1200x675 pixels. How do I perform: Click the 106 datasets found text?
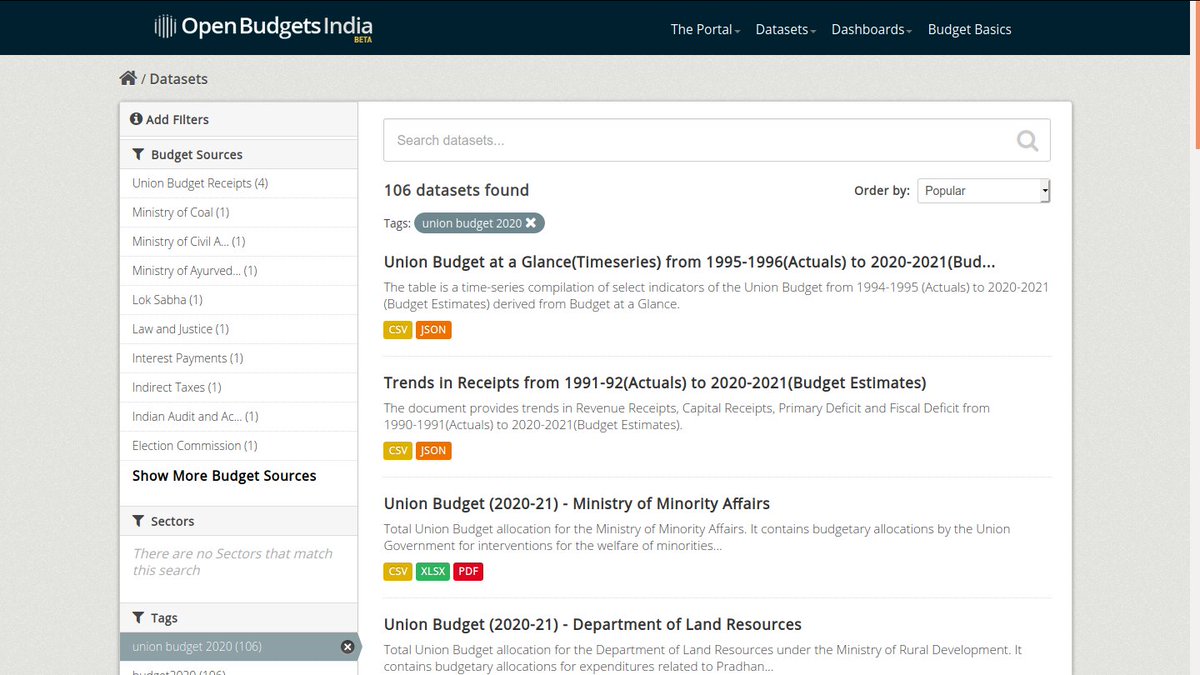[x=456, y=190]
